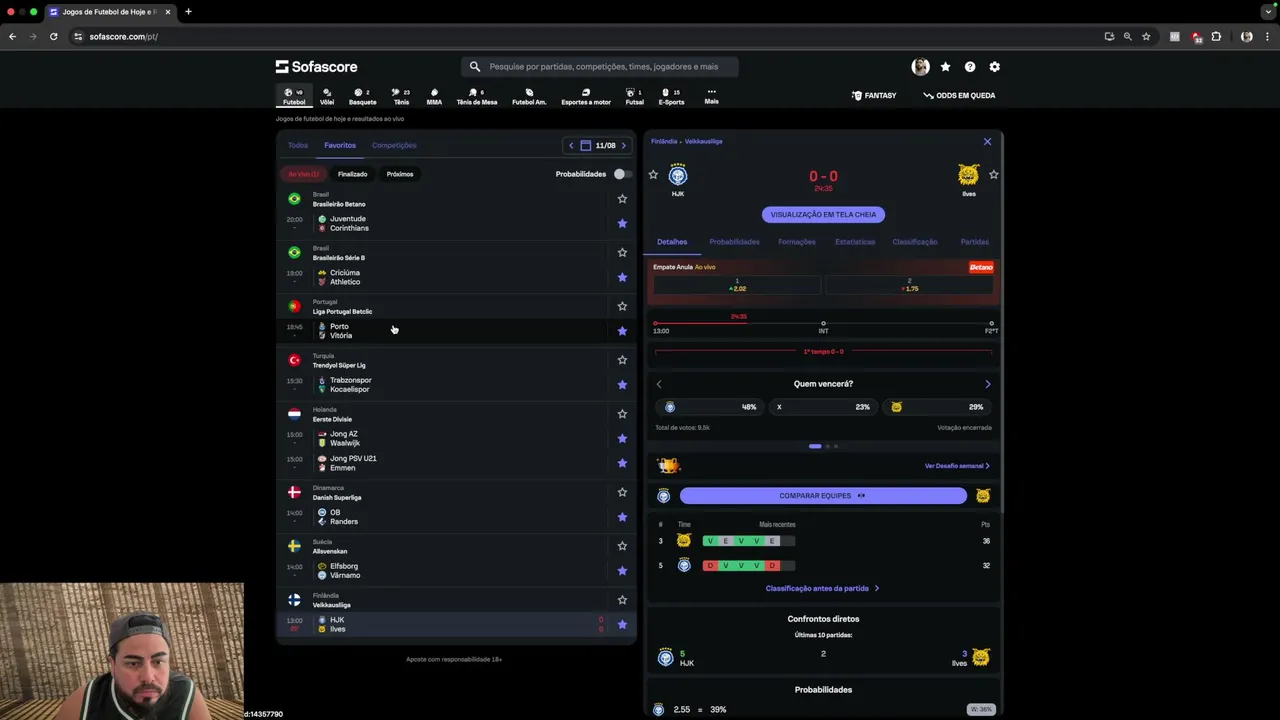Viewport: 1280px width, 720px height.
Task: Click the Comparar Equipes button
Action: pyautogui.click(x=823, y=496)
